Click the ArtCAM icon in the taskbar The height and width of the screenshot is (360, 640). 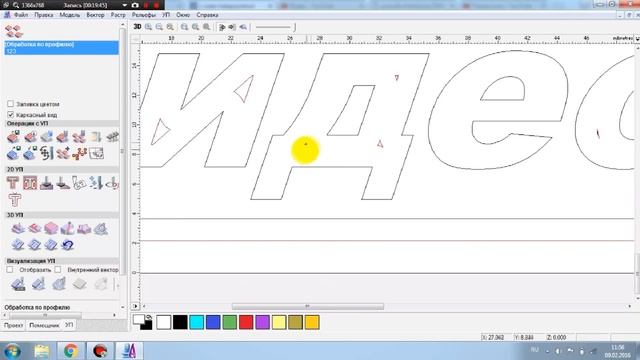(x=129, y=351)
